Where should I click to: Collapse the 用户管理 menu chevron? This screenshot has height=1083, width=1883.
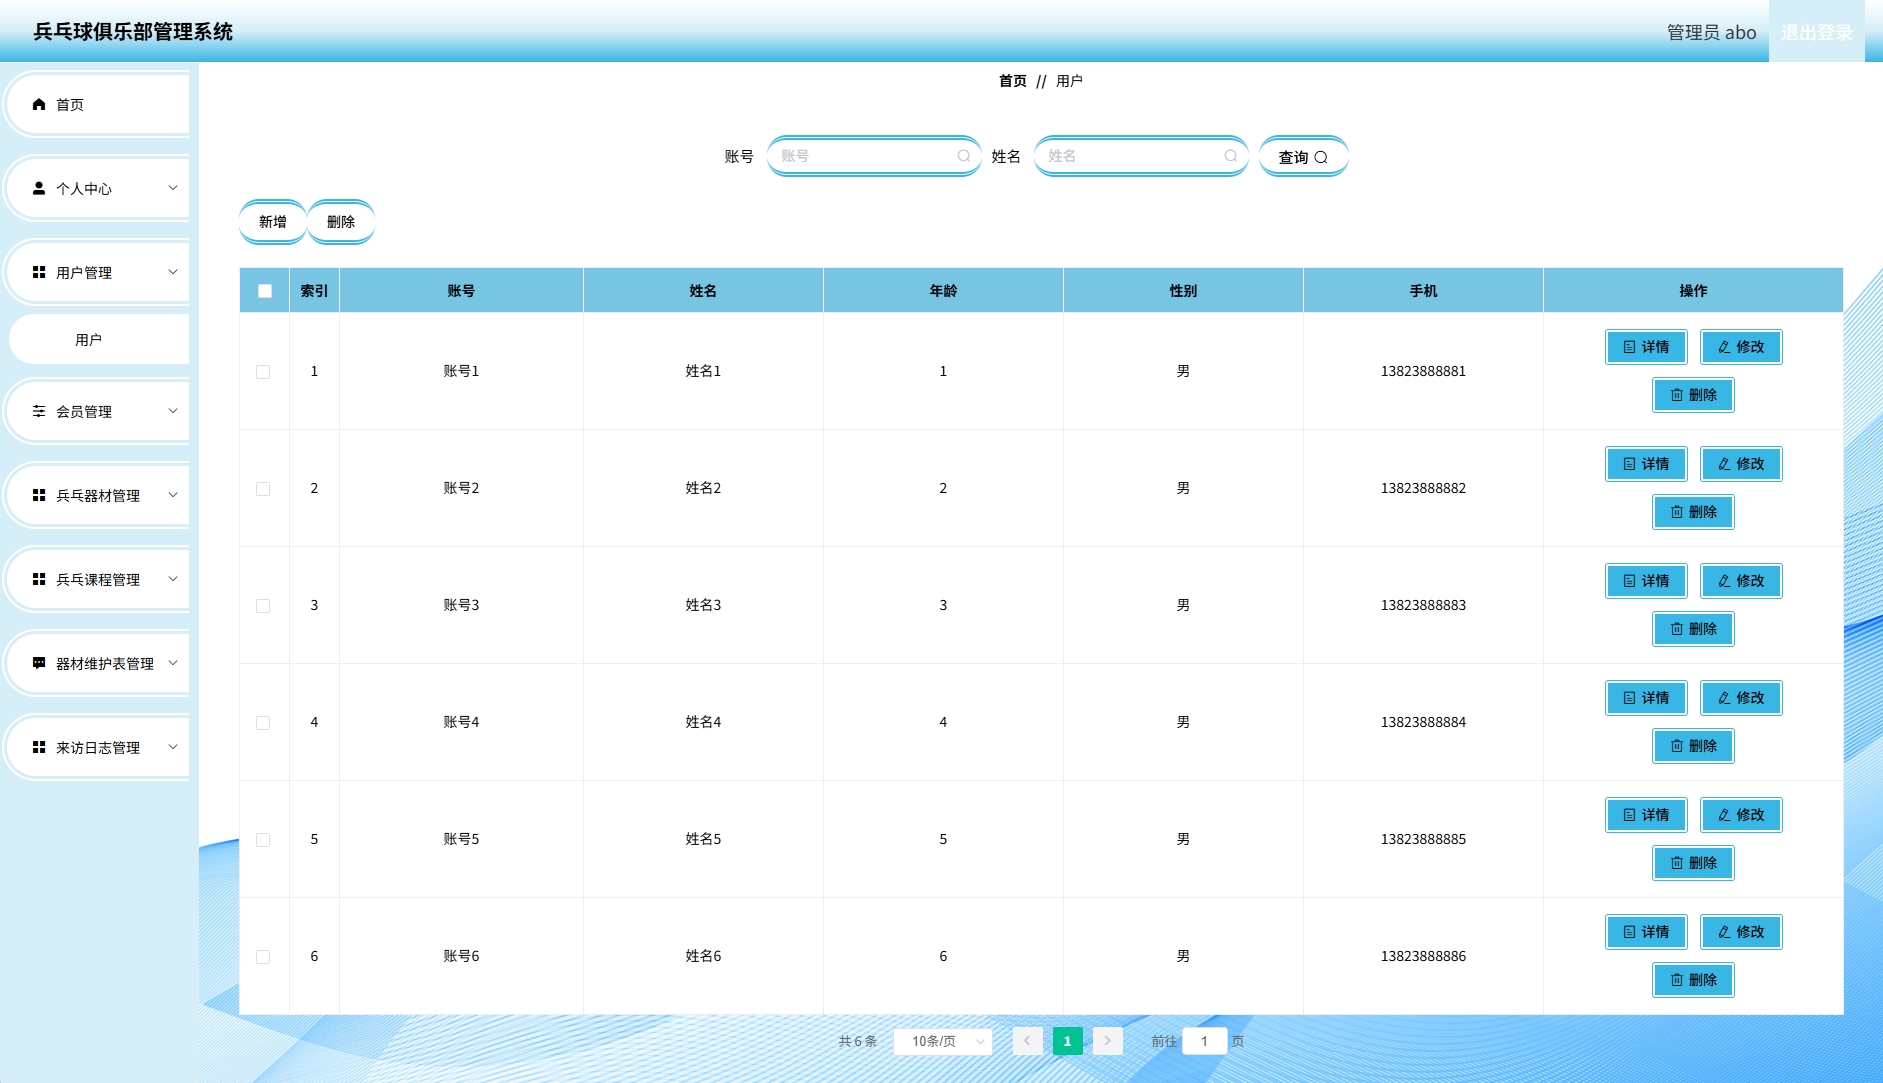pos(173,272)
